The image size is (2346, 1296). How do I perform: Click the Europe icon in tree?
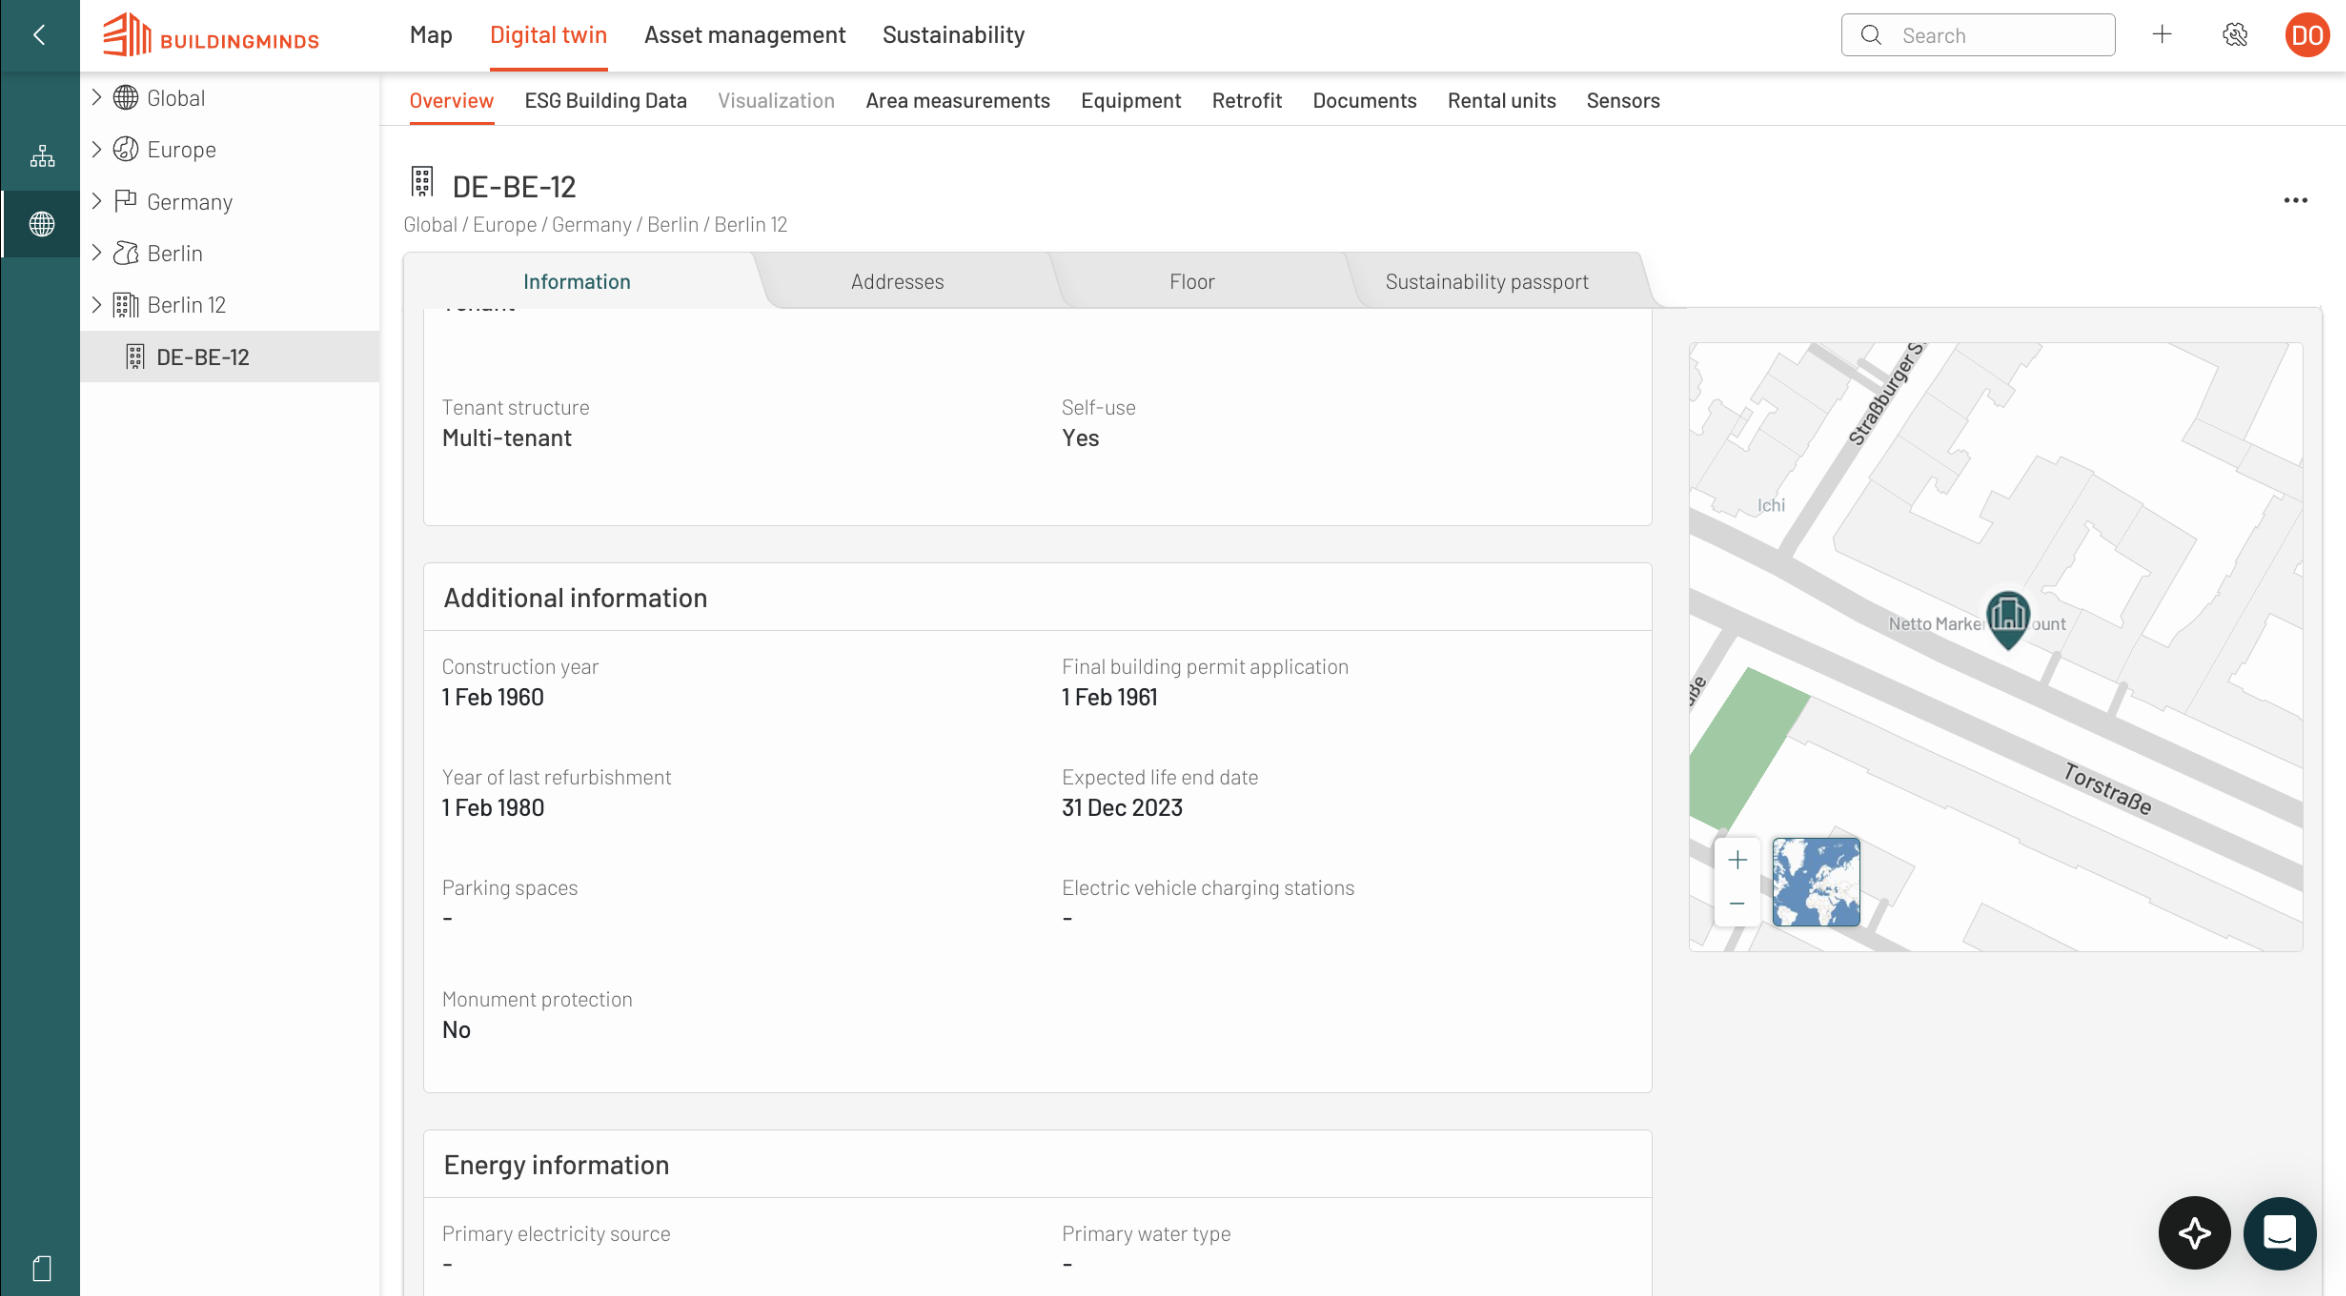pyautogui.click(x=125, y=149)
